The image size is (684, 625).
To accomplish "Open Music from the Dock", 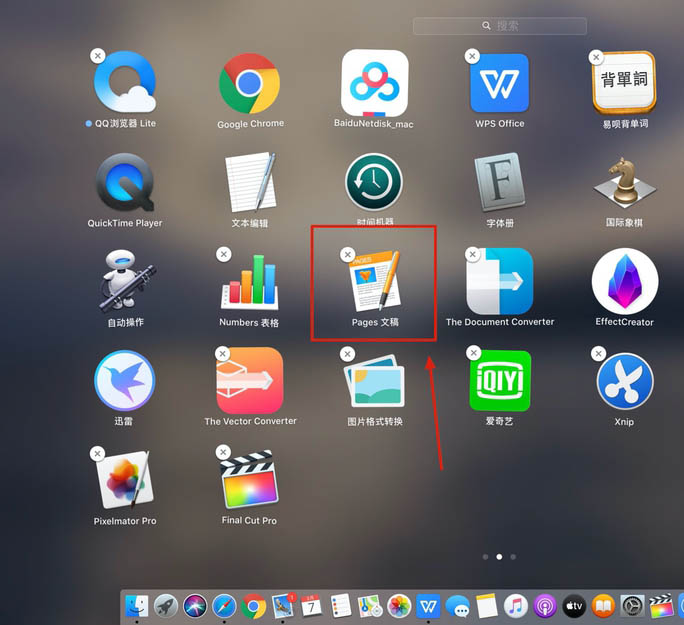I will click(516, 606).
